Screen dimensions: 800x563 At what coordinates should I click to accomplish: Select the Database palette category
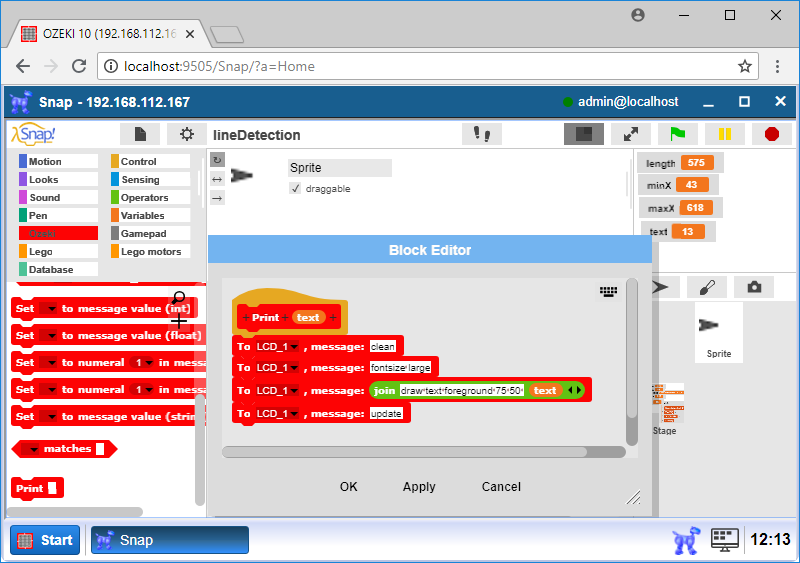58,269
